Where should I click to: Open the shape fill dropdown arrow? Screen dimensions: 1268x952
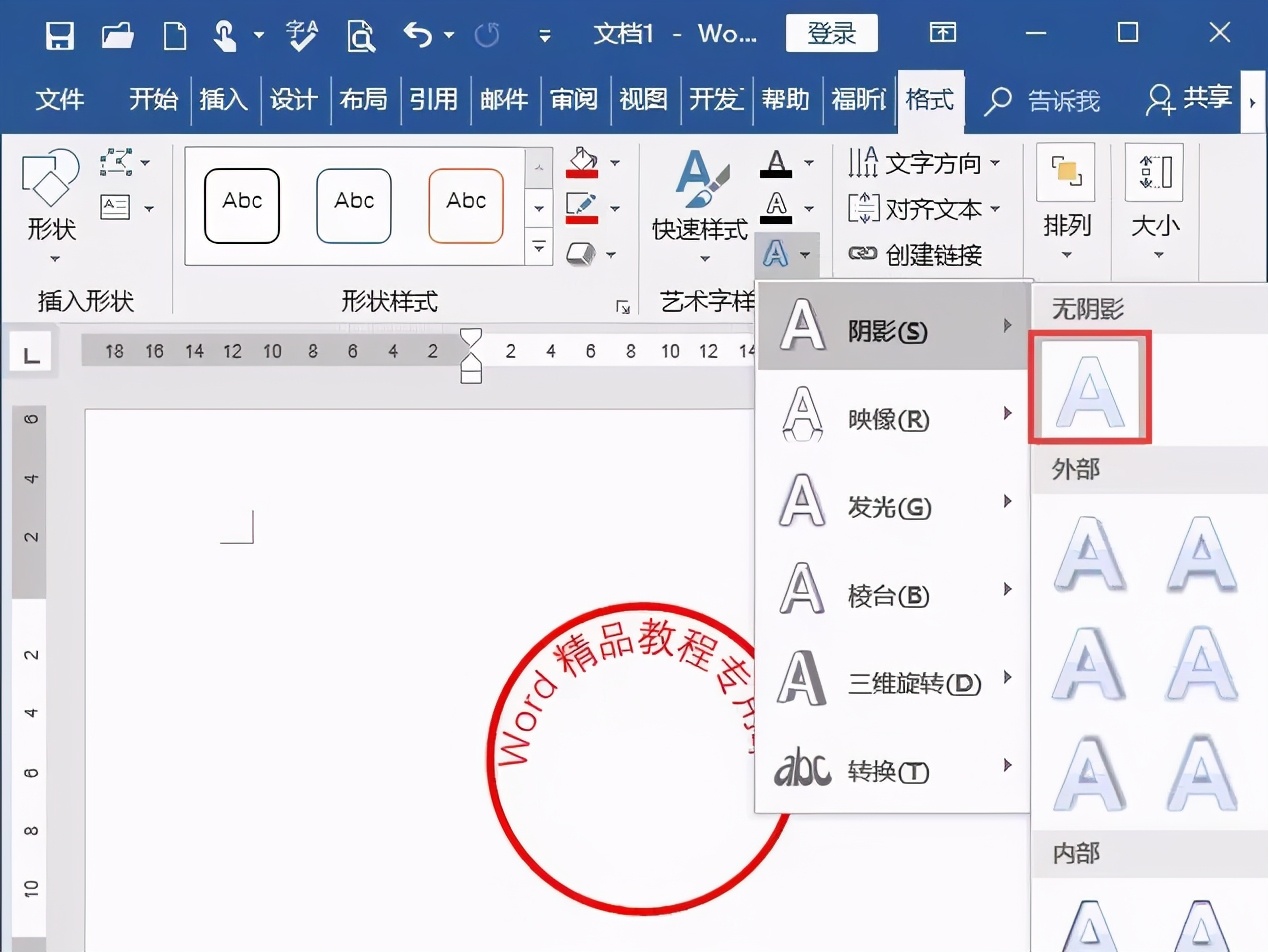pyautogui.click(x=614, y=163)
